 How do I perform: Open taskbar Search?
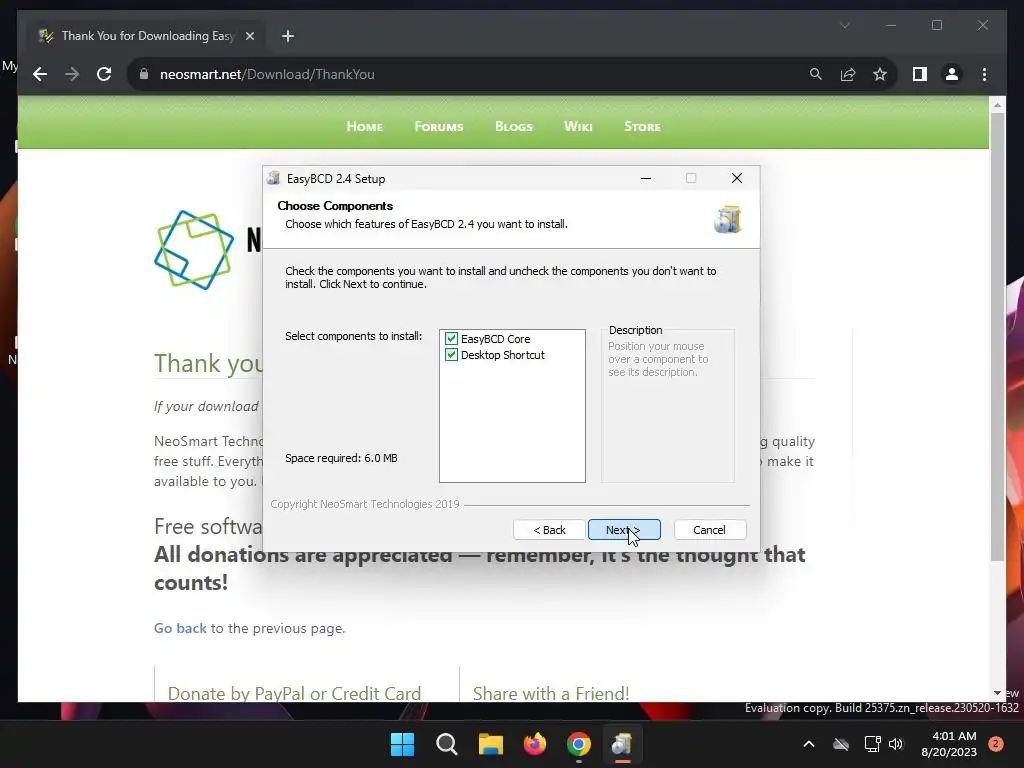[447, 744]
